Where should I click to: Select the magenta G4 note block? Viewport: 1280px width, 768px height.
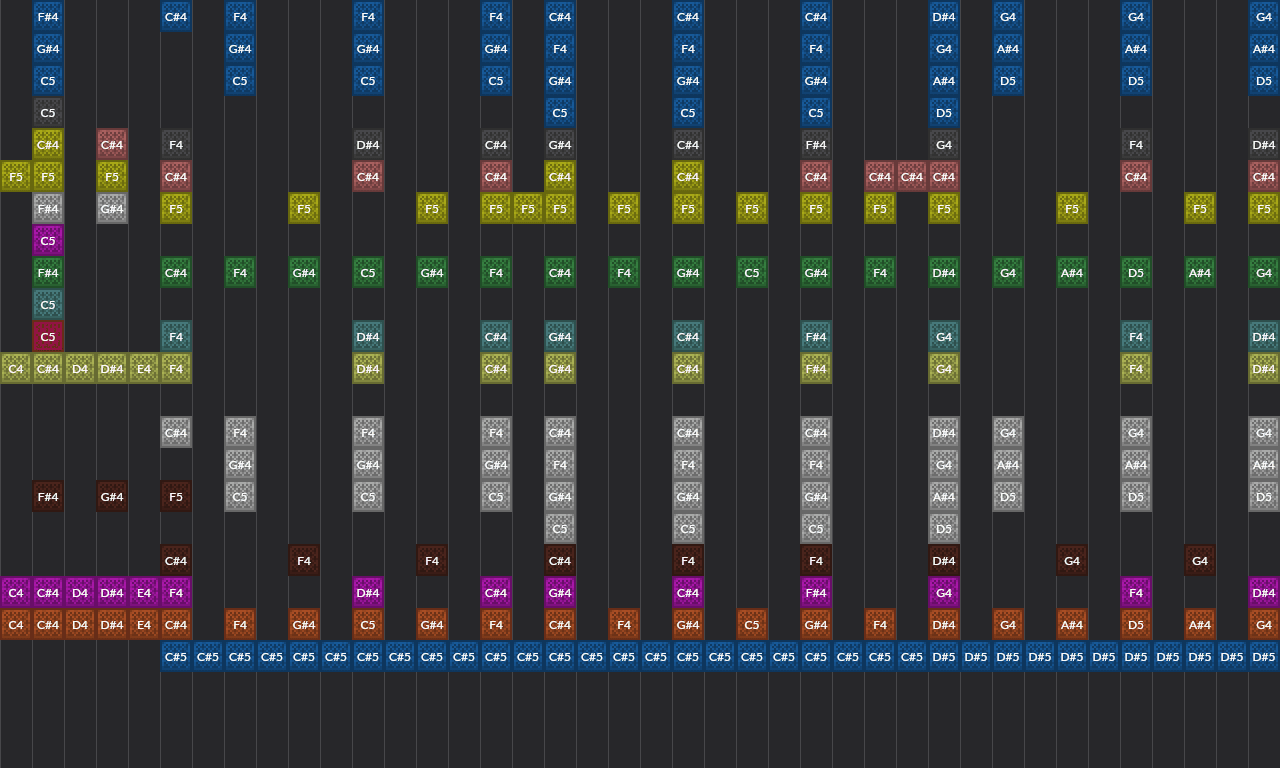point(944,593)
